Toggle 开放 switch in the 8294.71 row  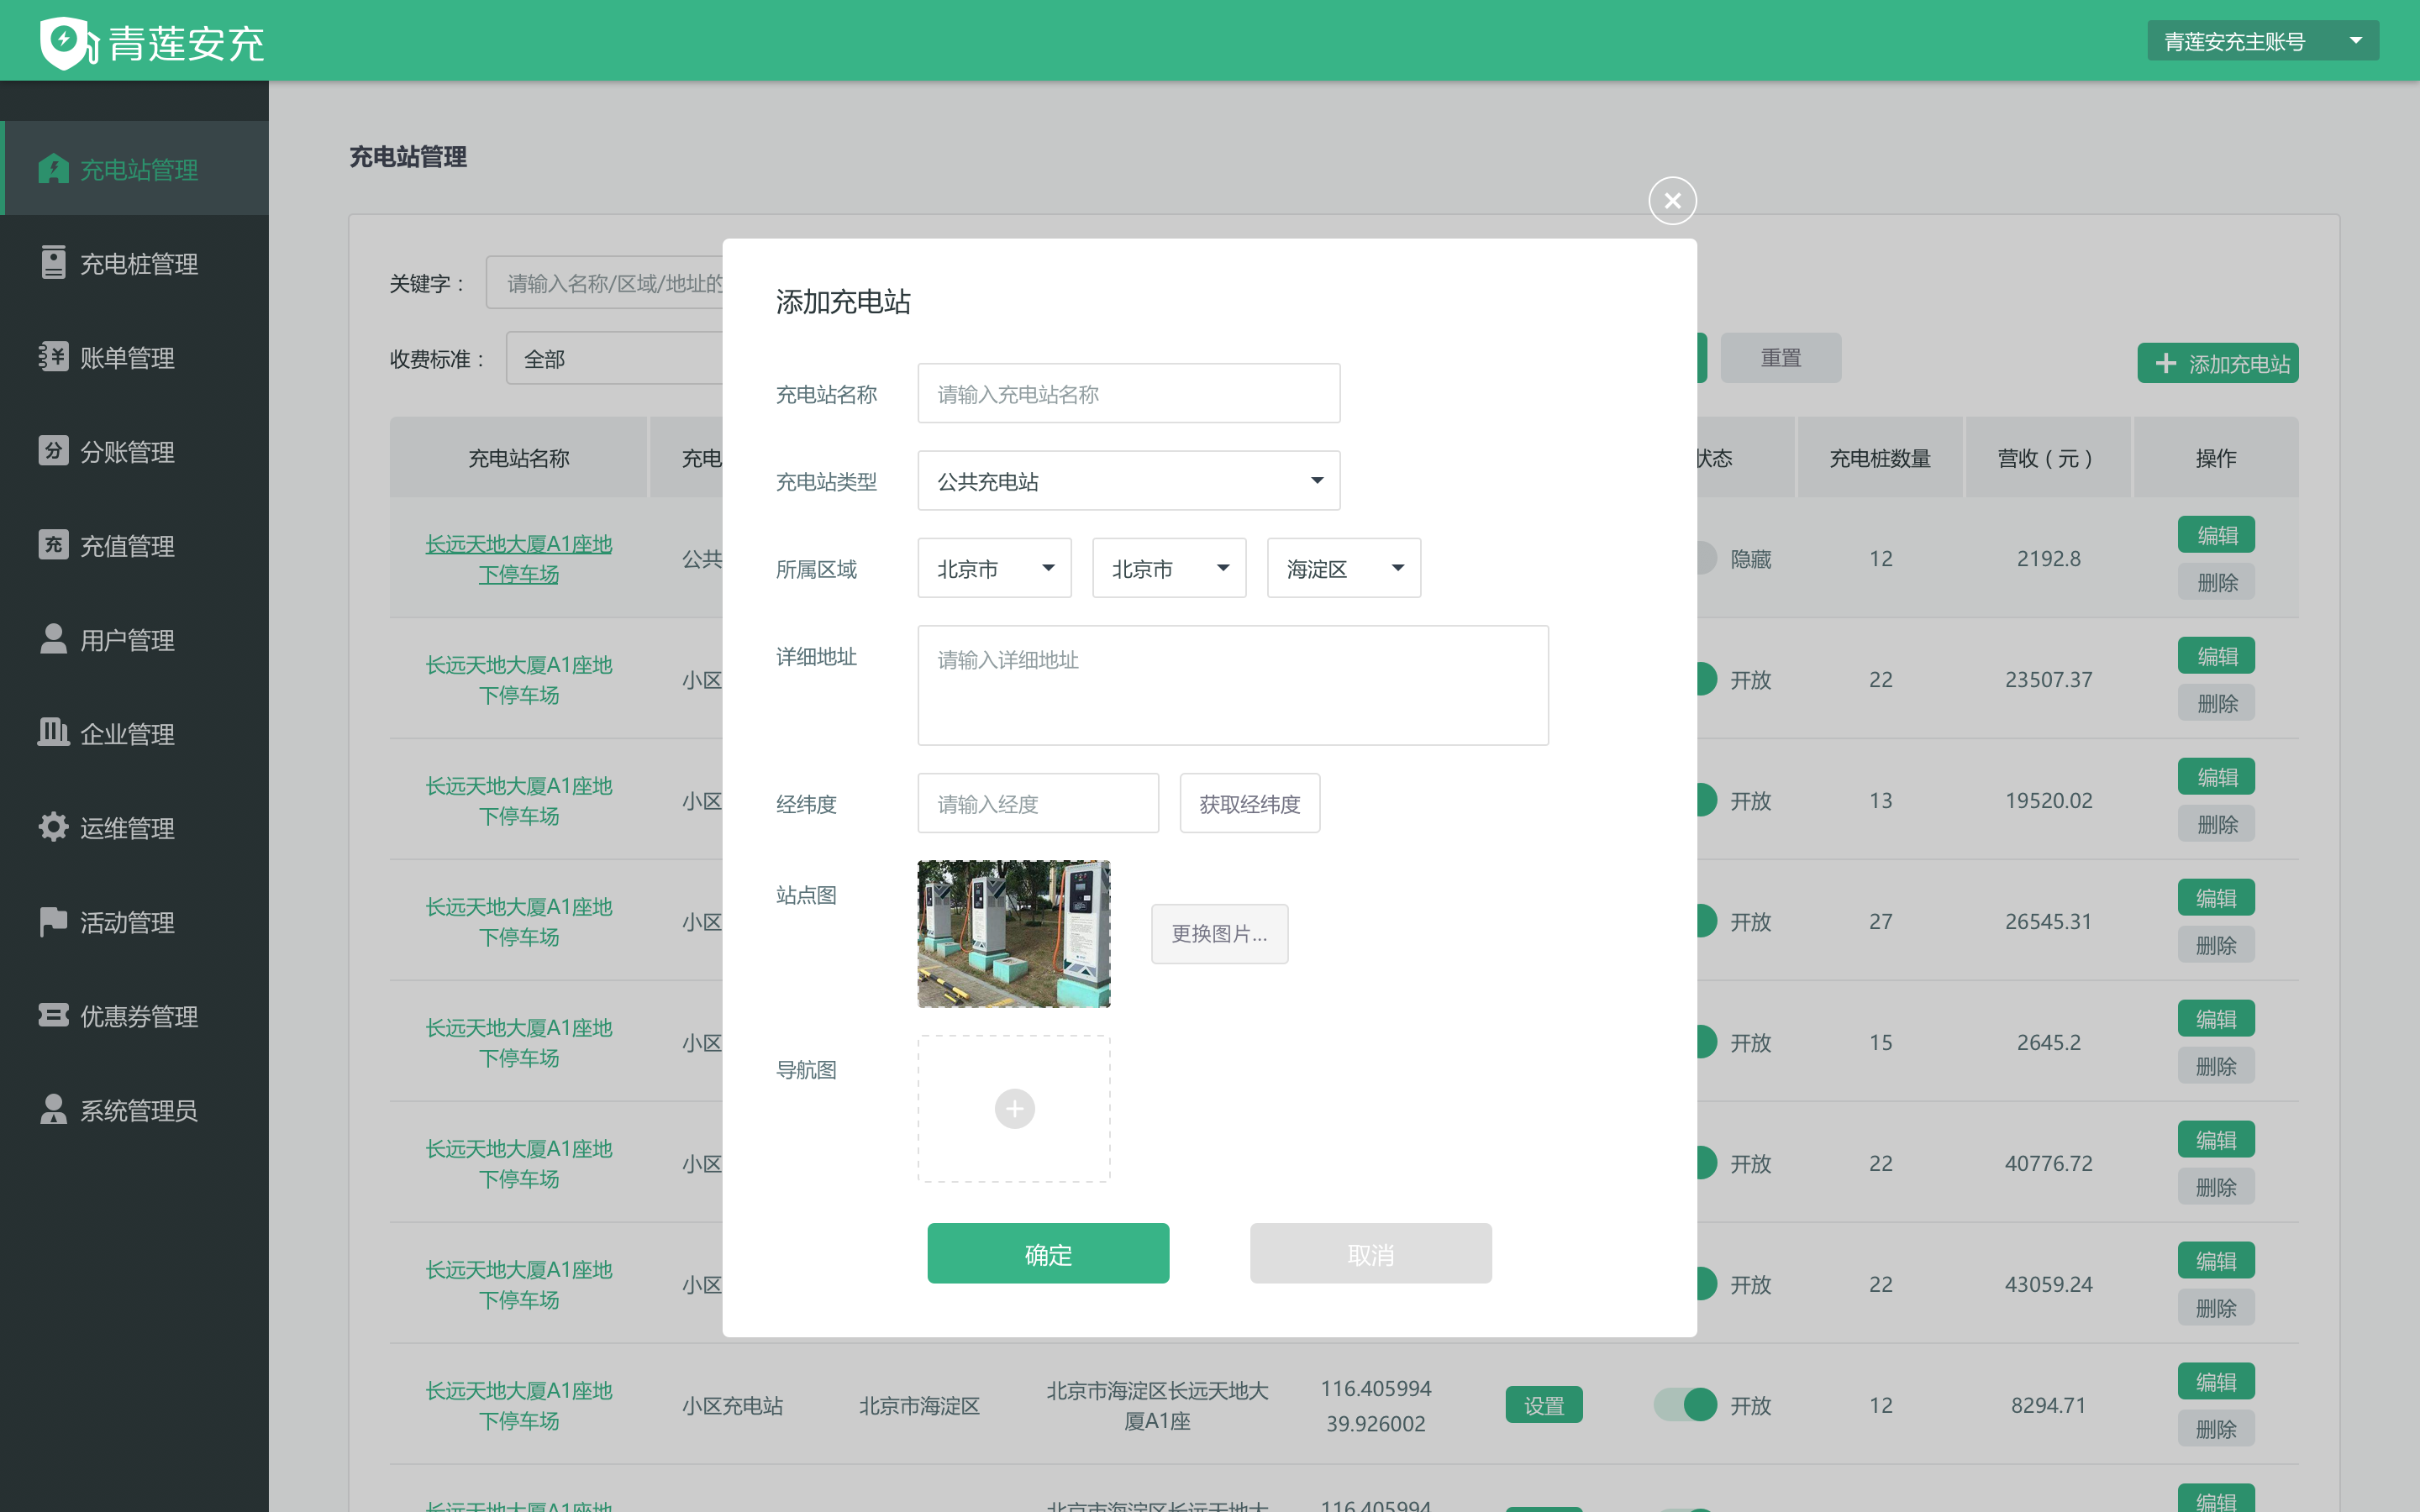point(1685,1405)
